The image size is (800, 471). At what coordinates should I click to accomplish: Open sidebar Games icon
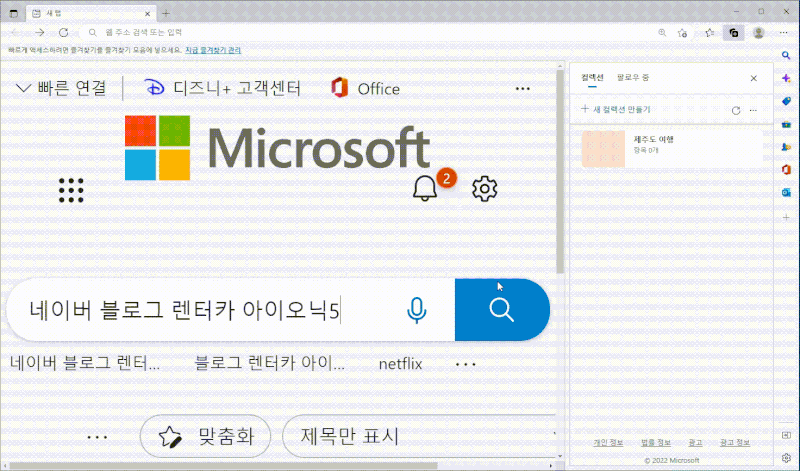point(786,147)
